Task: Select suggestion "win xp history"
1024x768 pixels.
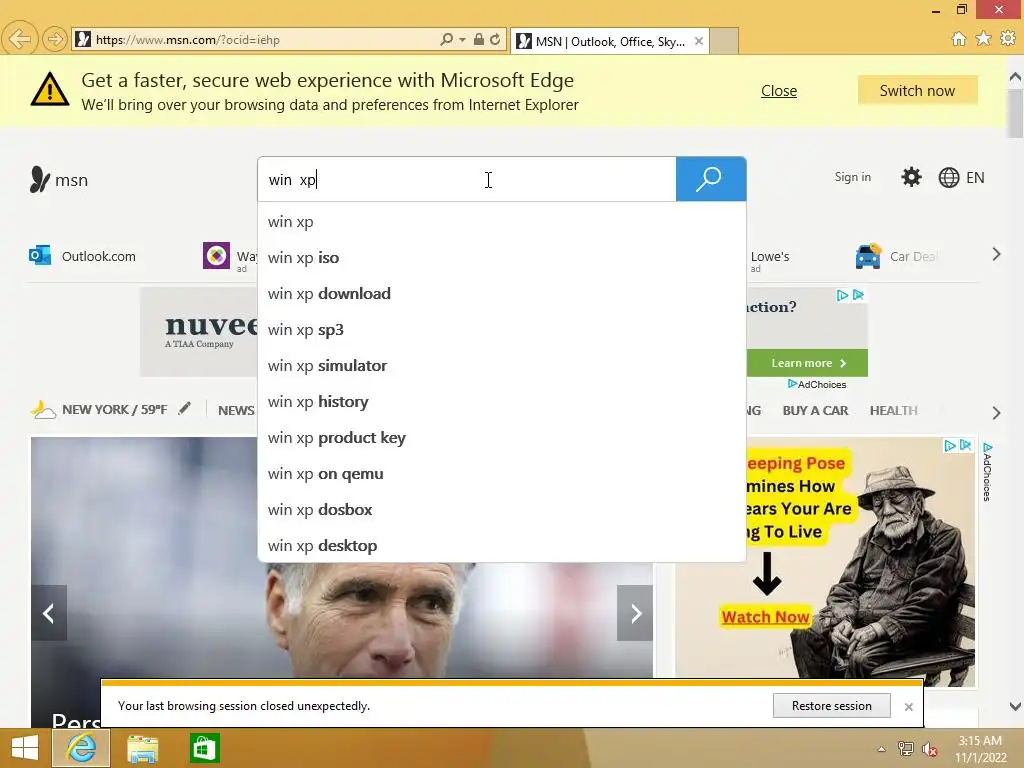Action: [x=502, y=402]
